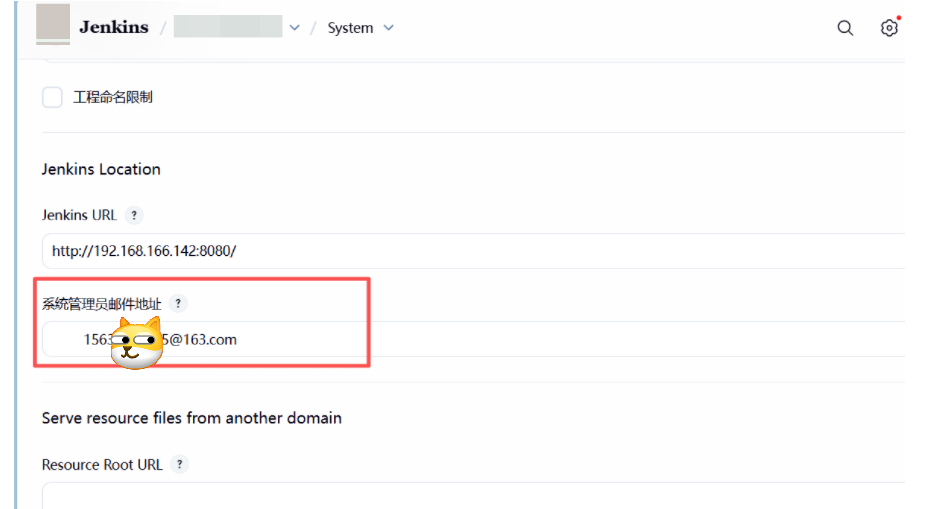This screenshot has width=935, height=509.
Task: Toggle the 工程命名限制 checkbox
Action: tap(52, 97)
